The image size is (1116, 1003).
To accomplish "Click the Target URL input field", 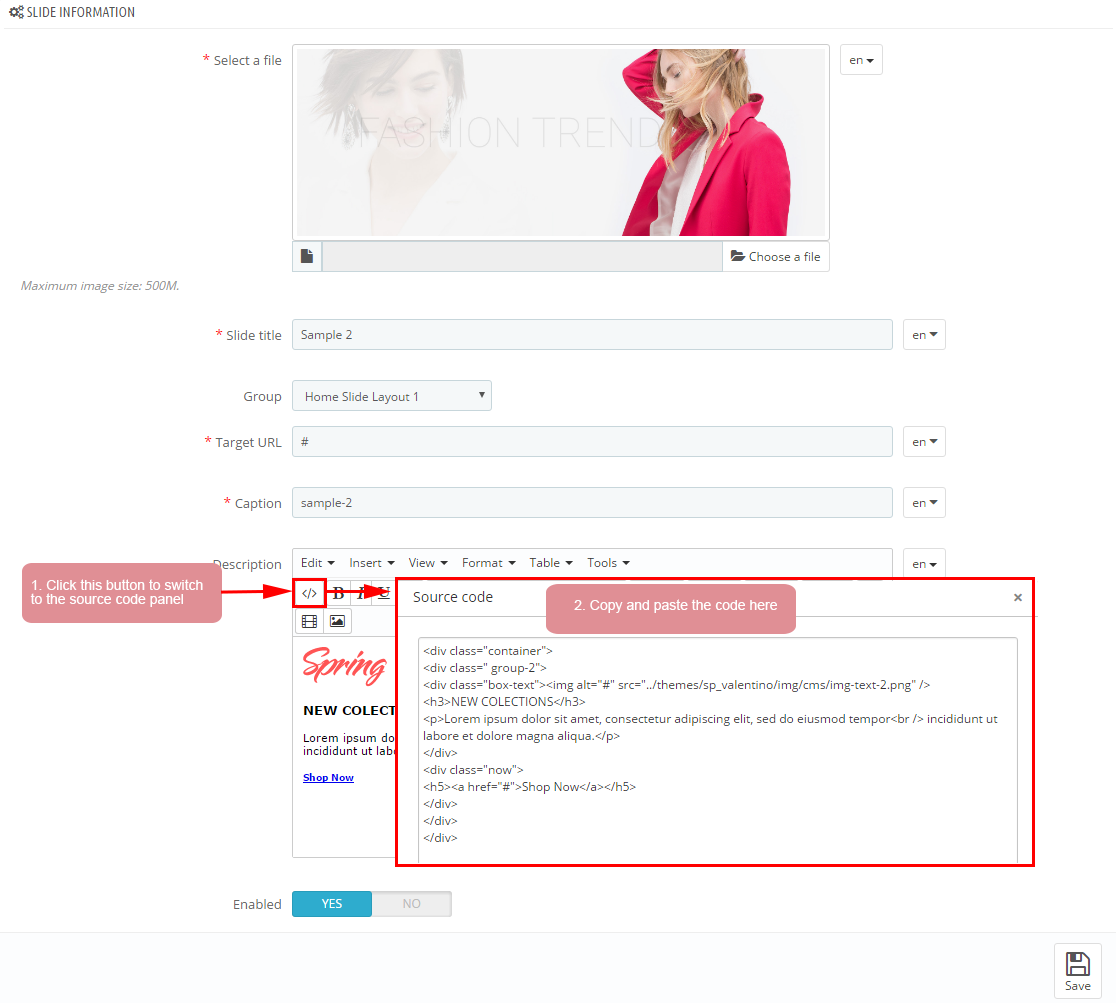I will [592, 441].
